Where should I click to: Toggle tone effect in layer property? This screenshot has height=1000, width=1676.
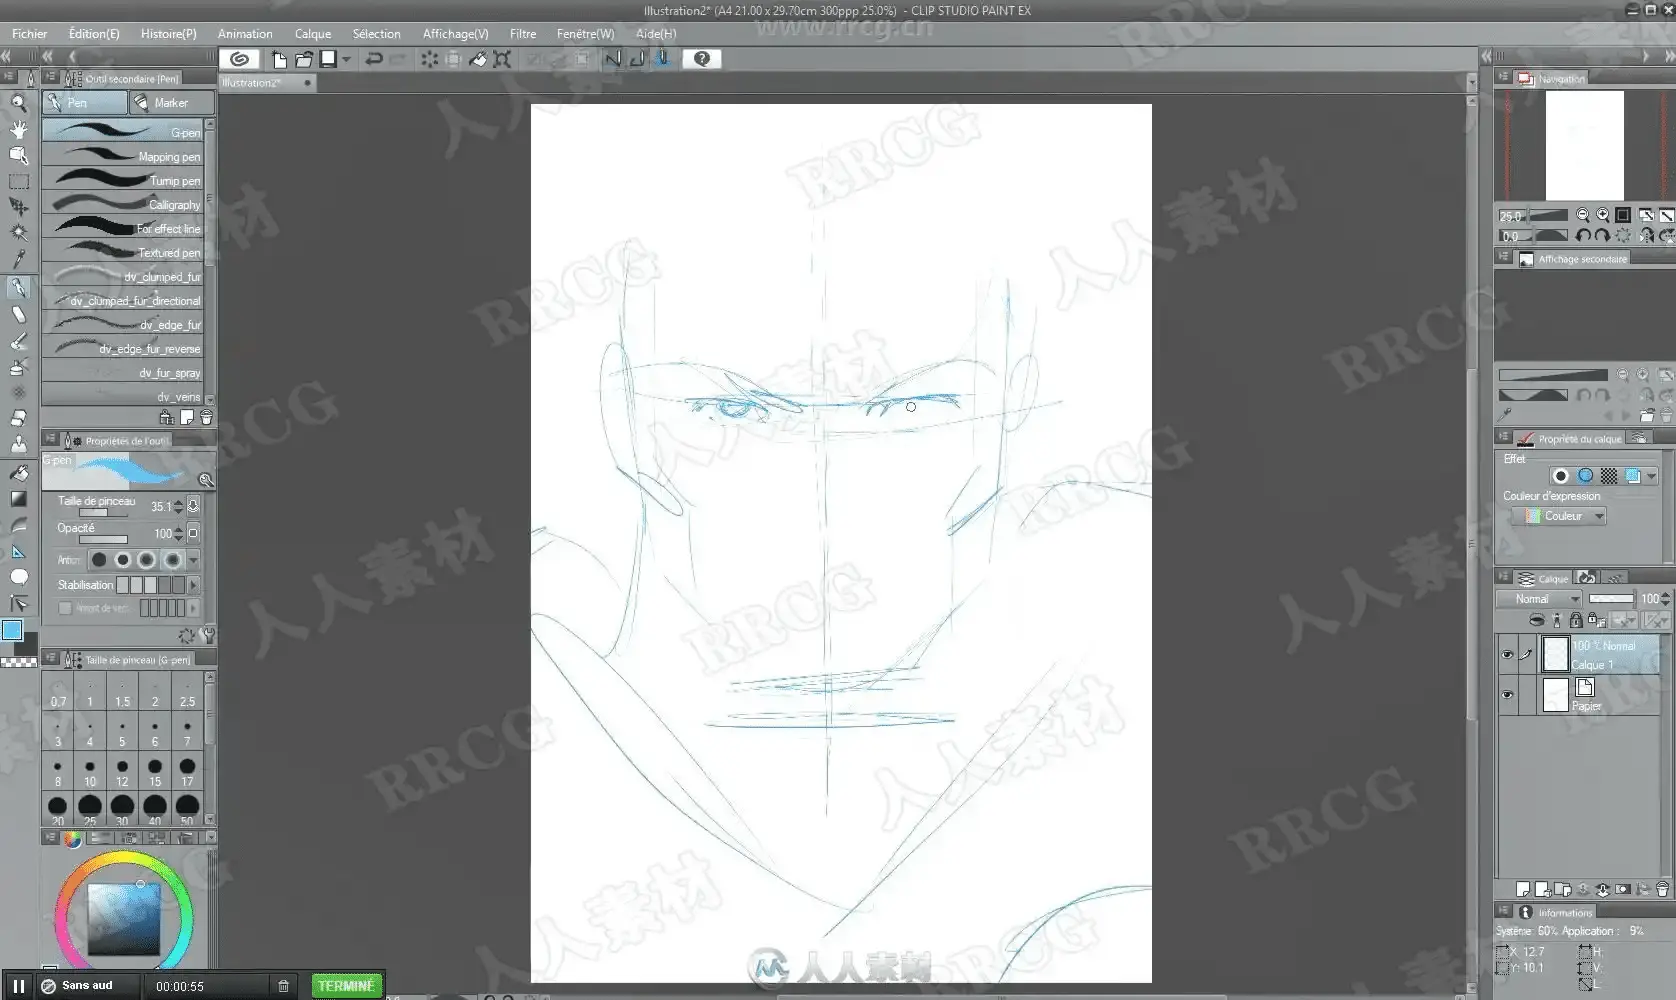[x=1608, y=476]
